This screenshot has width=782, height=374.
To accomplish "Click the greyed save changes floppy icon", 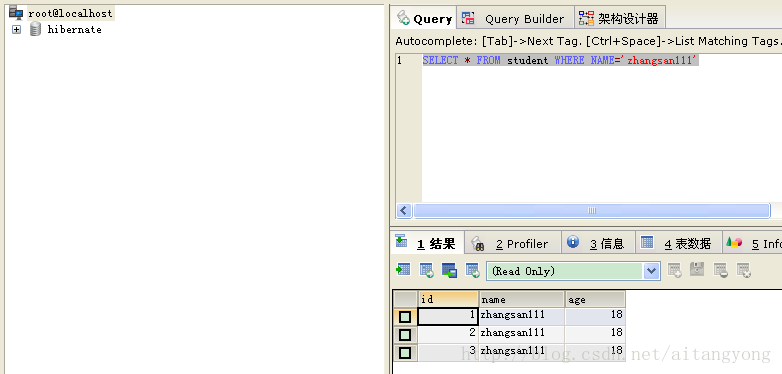I will pyautogui.click(x=697, y=270).
